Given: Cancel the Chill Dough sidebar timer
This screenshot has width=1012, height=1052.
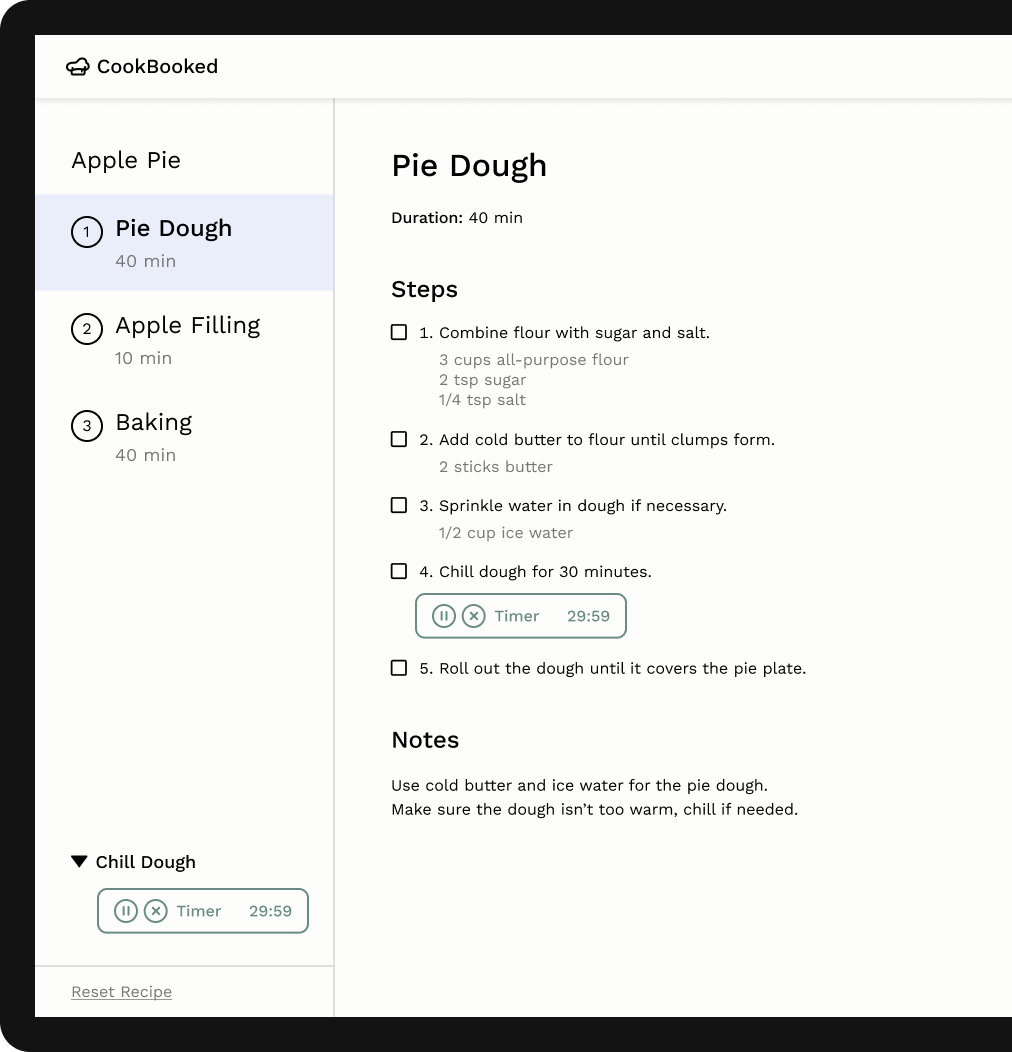Looking at the screenshot, I should (x=156, y=911).
